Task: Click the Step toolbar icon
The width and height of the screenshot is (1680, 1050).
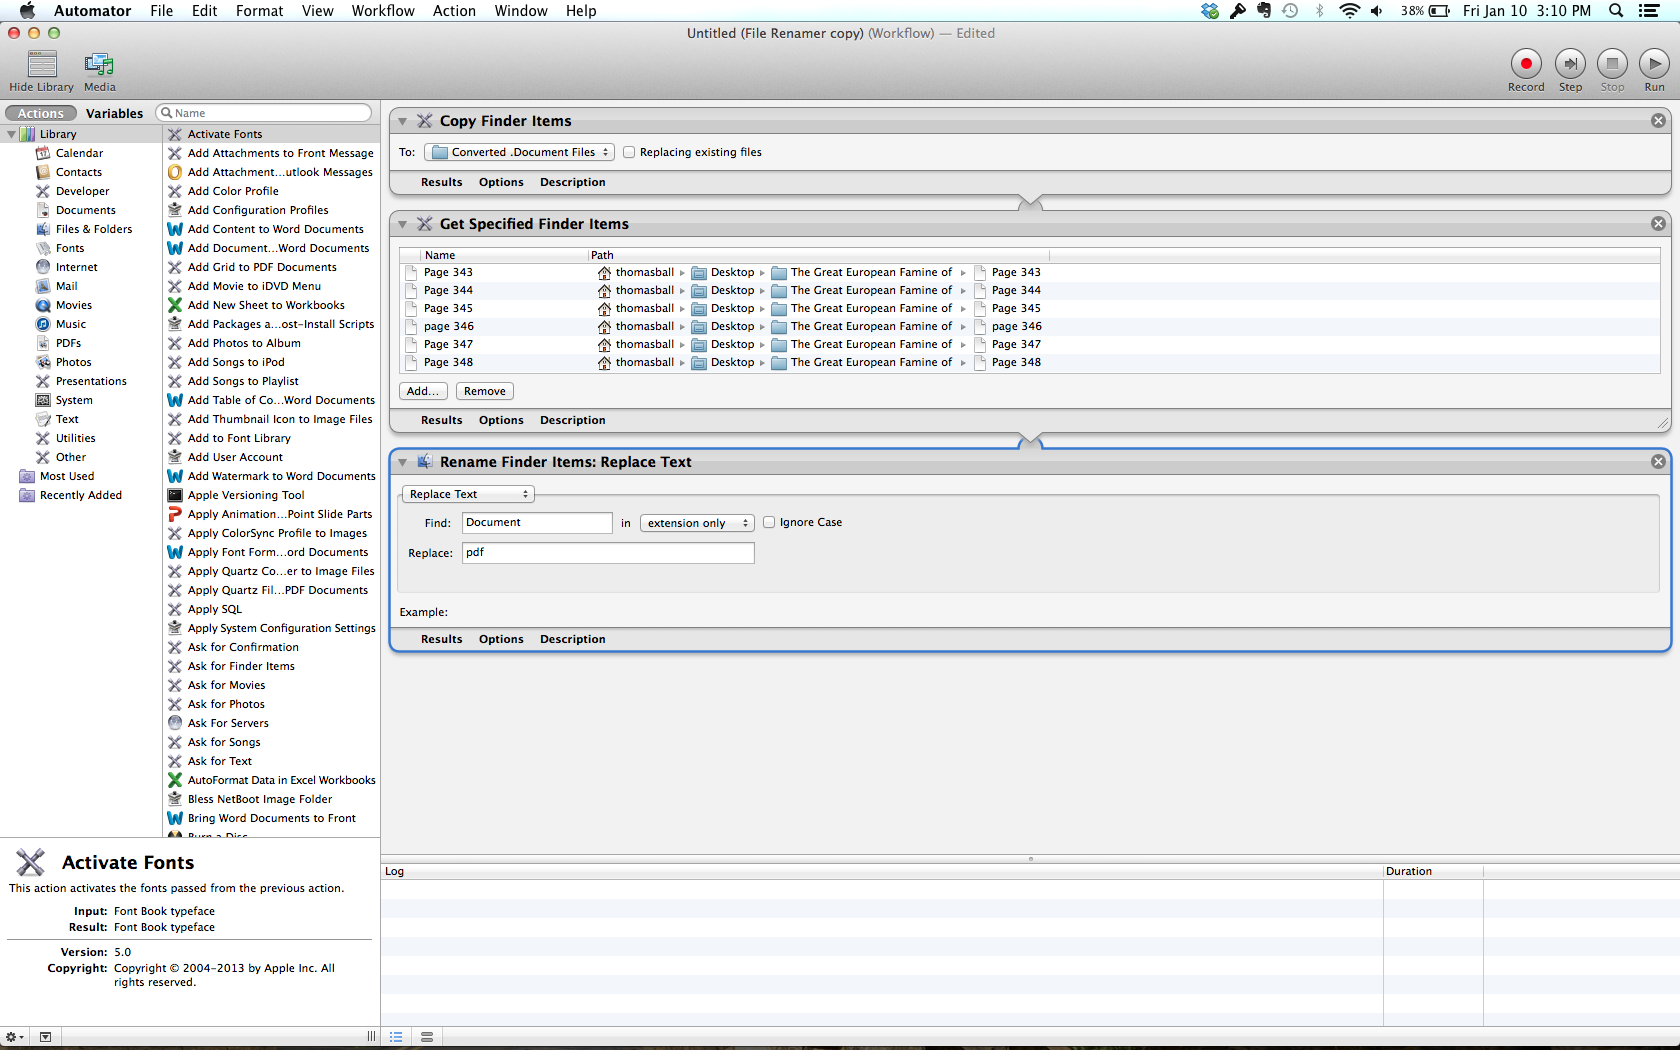Action: pyautogui.click(x=1570, y=64)
